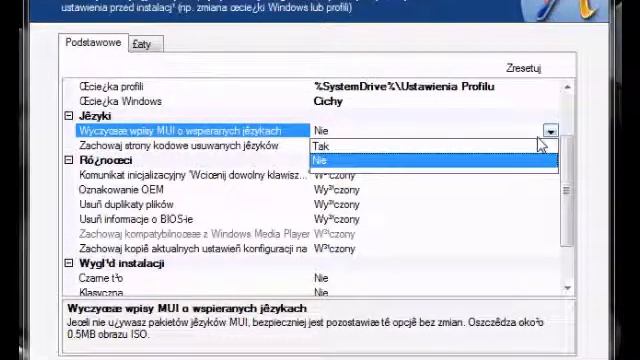Click the Zresetuj link
Image resolution: width=640 pixels, height=360 pixels.
click(524, 68)
